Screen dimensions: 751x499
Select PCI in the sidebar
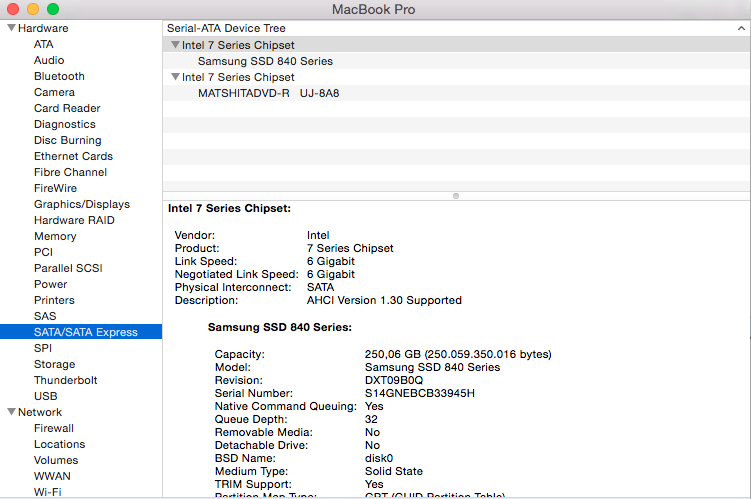click(43, 252)
